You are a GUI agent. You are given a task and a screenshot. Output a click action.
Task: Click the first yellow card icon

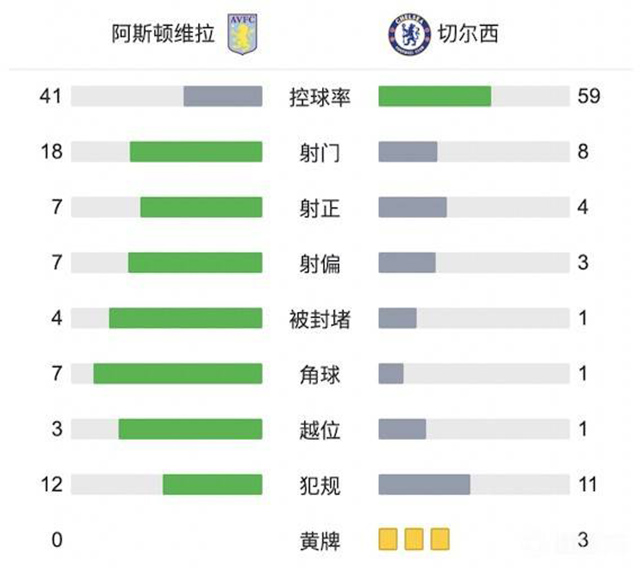[x=389, y=540]
